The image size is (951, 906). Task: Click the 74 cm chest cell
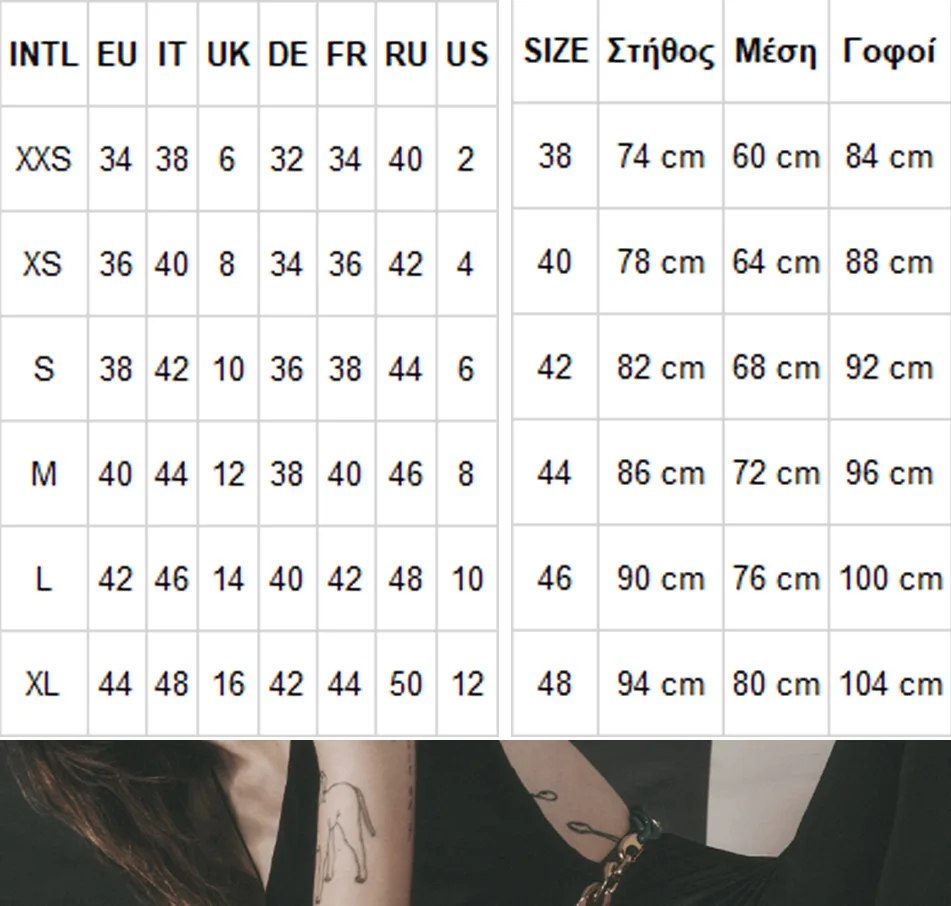click(x=660, y=157)
